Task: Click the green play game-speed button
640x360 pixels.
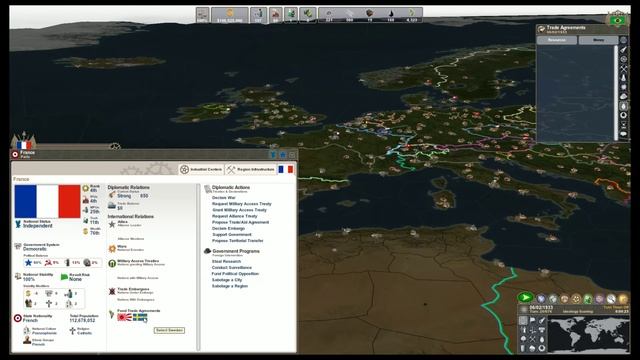Action: [x=525, y=297]
